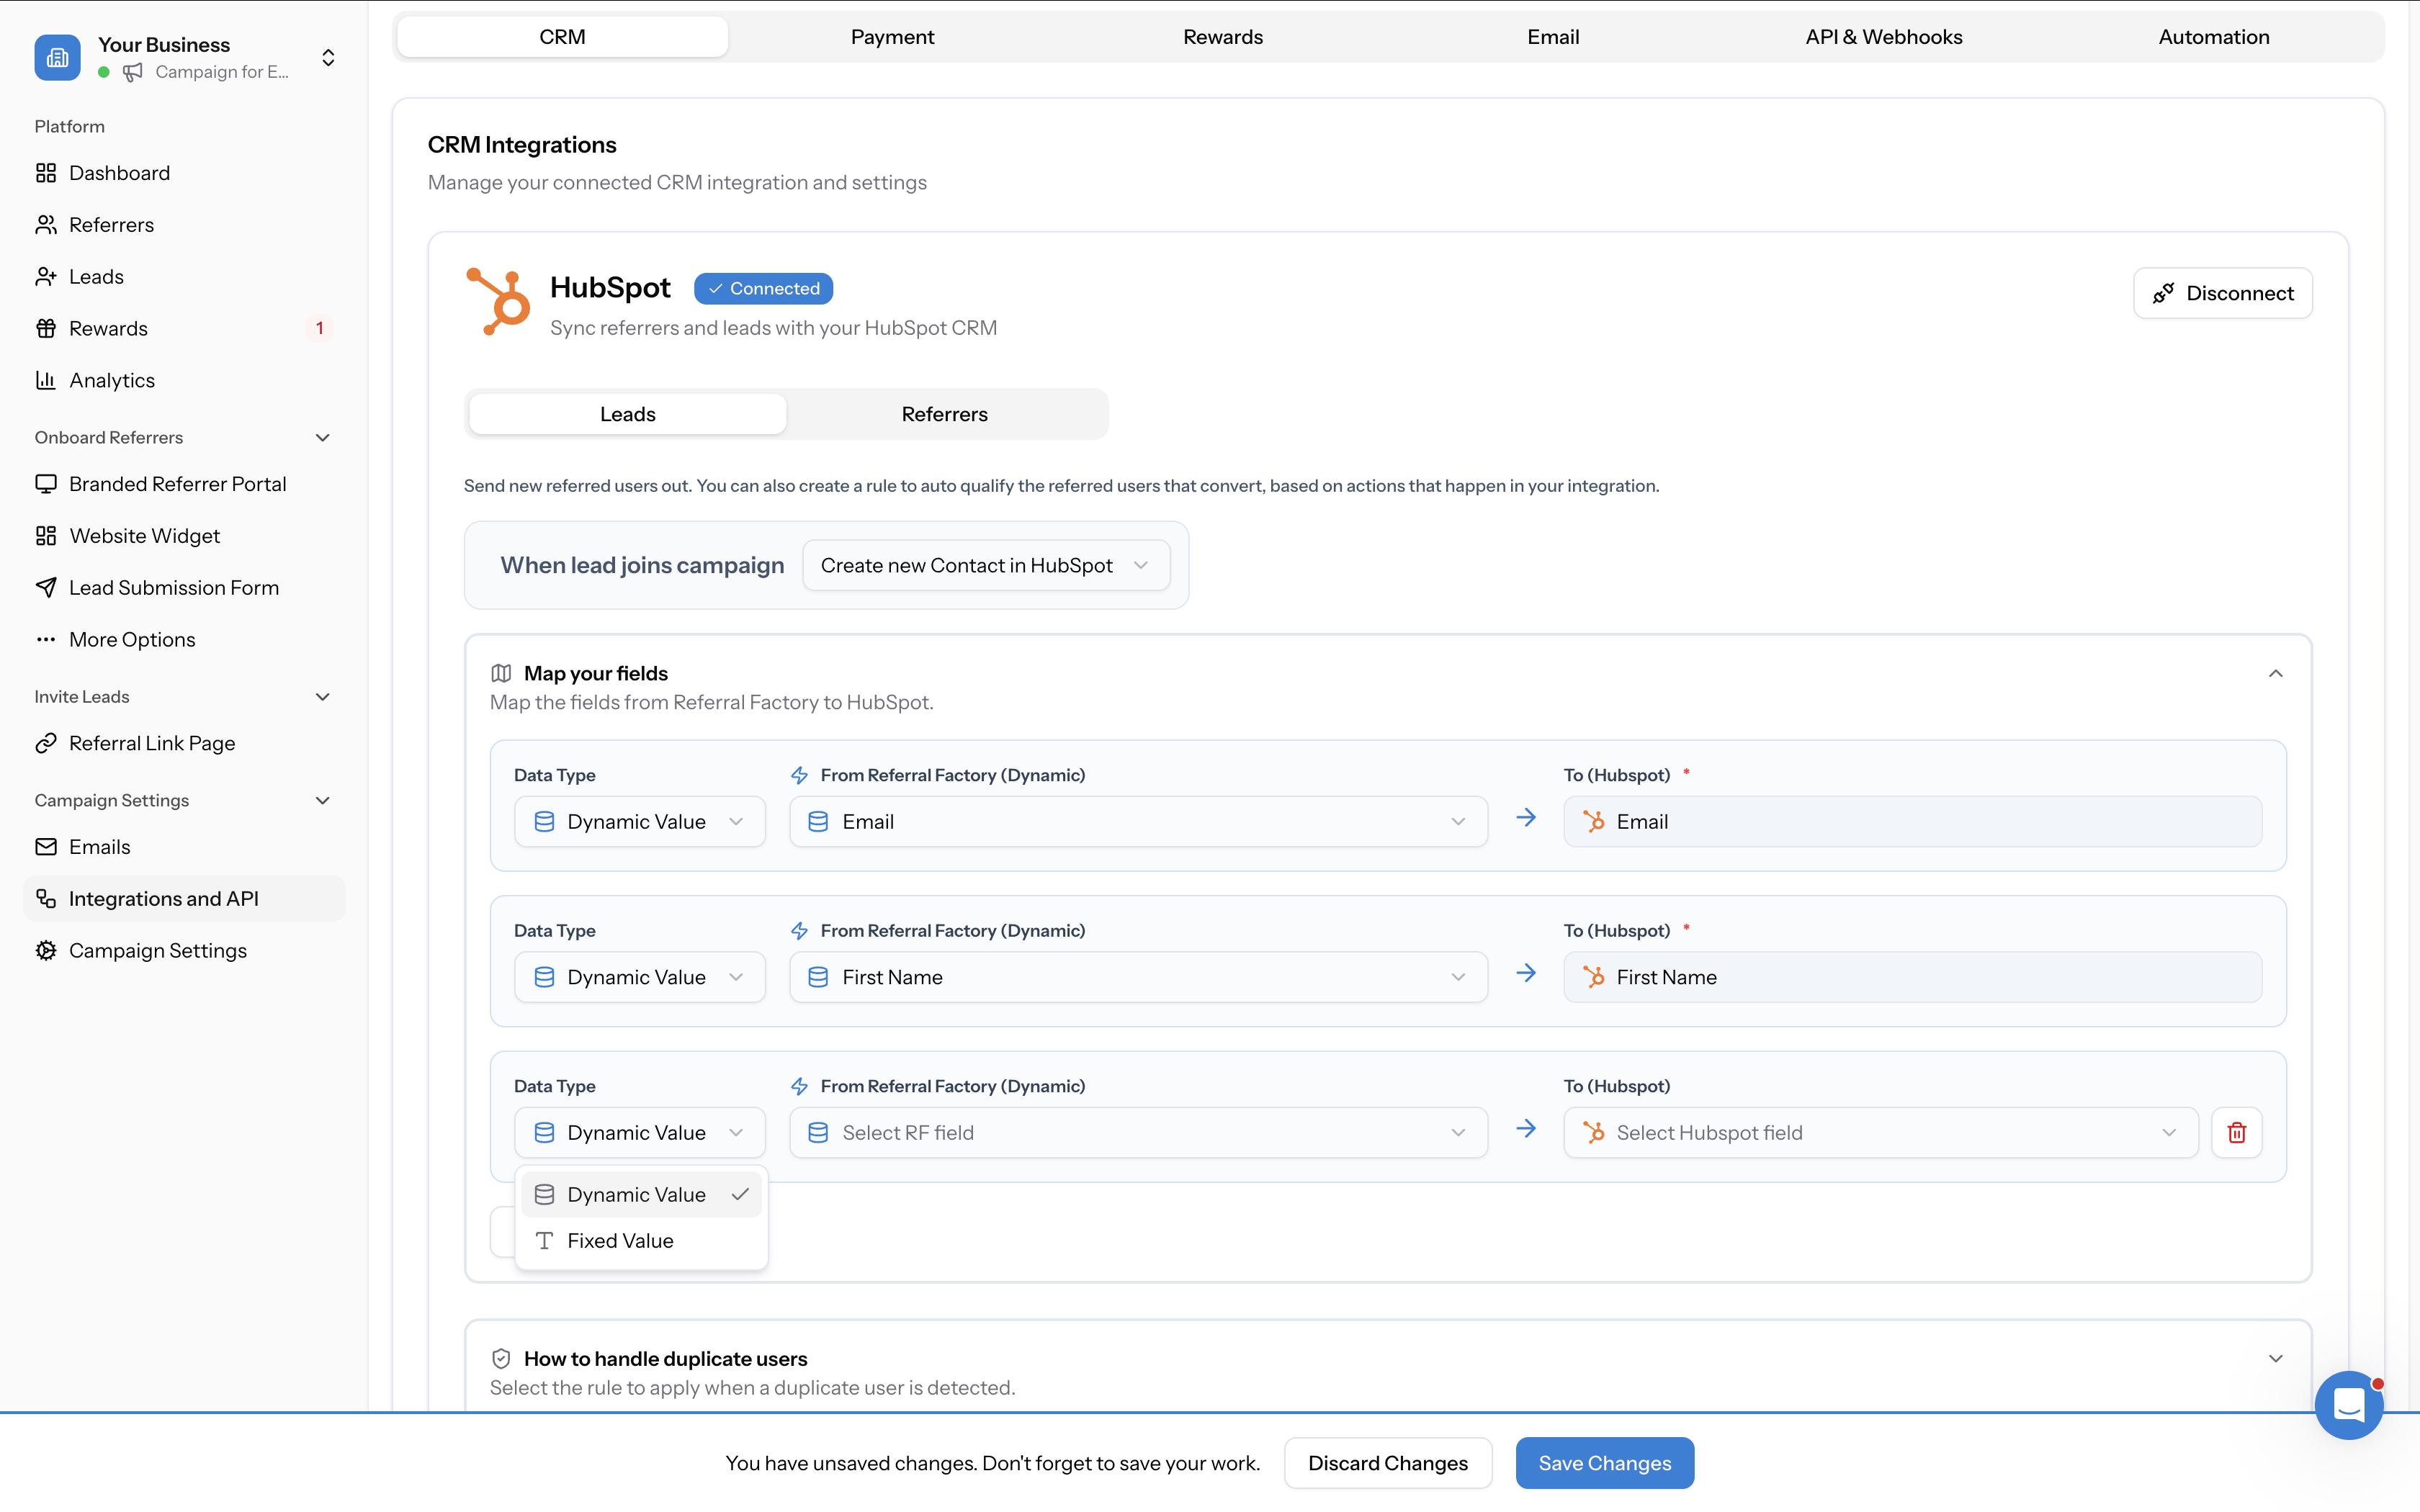
Task: Open the API & Webhooks tab
Action: click(1883, 37)
